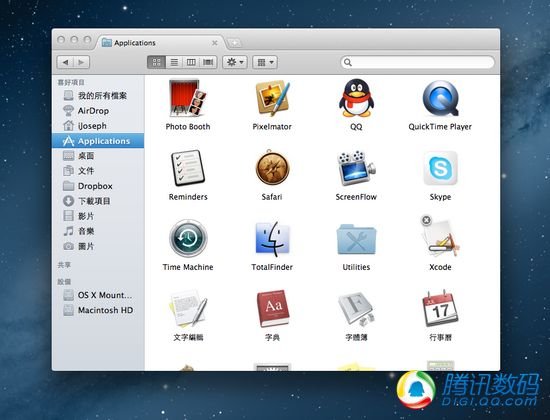Click the QuickTime Player label text
Viewport: 550px width, 420px height.
click(440, 127)
